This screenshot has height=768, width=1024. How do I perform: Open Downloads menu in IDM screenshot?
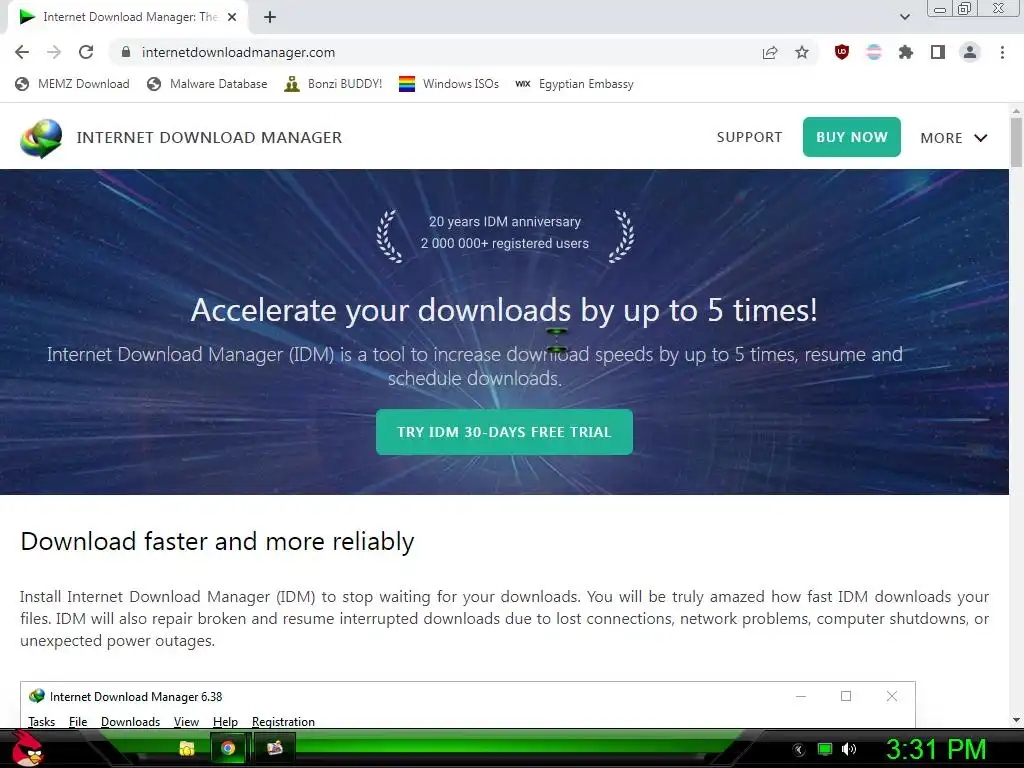click(x=131, y=721)
